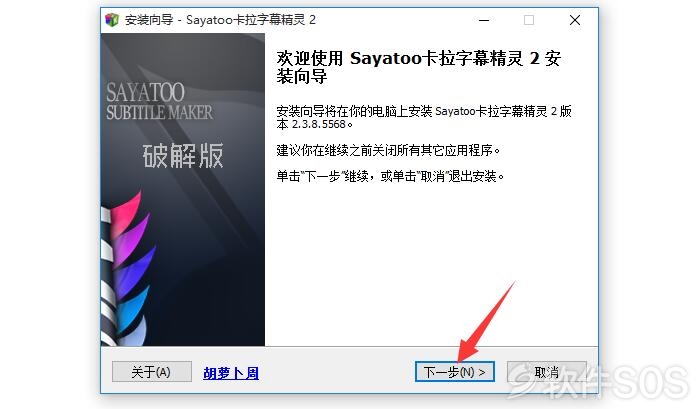
Task: Continue with 下一步(N) > button
Action: 454,372
